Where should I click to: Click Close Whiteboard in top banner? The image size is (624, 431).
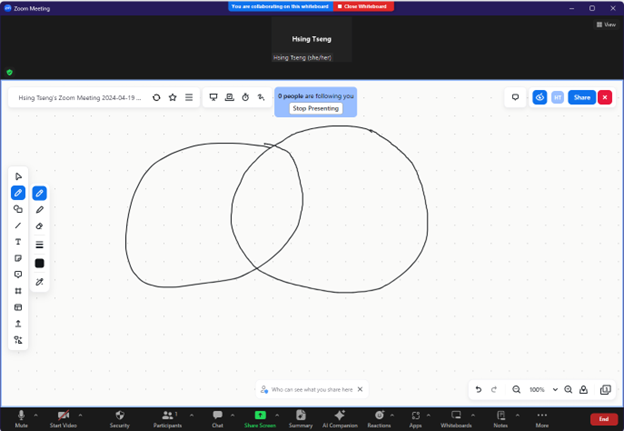pyautogui.click(x=363, y=6)
